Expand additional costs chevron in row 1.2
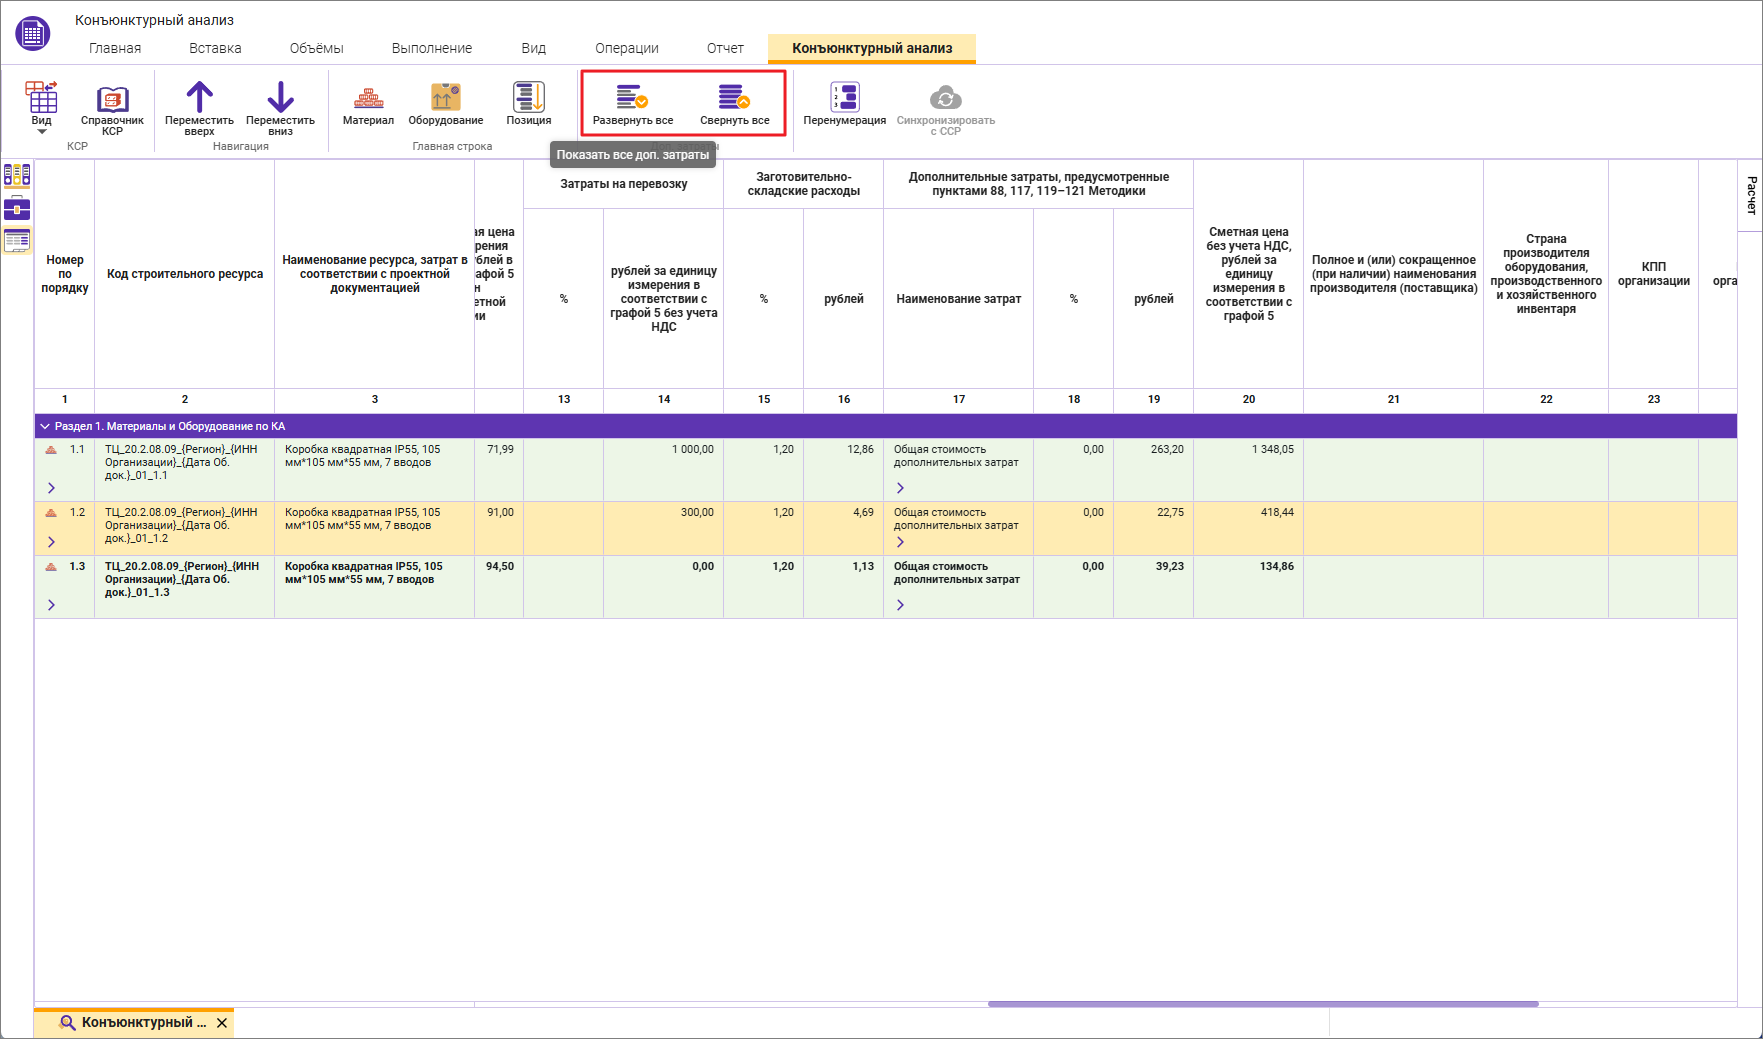 click(900, 542)
